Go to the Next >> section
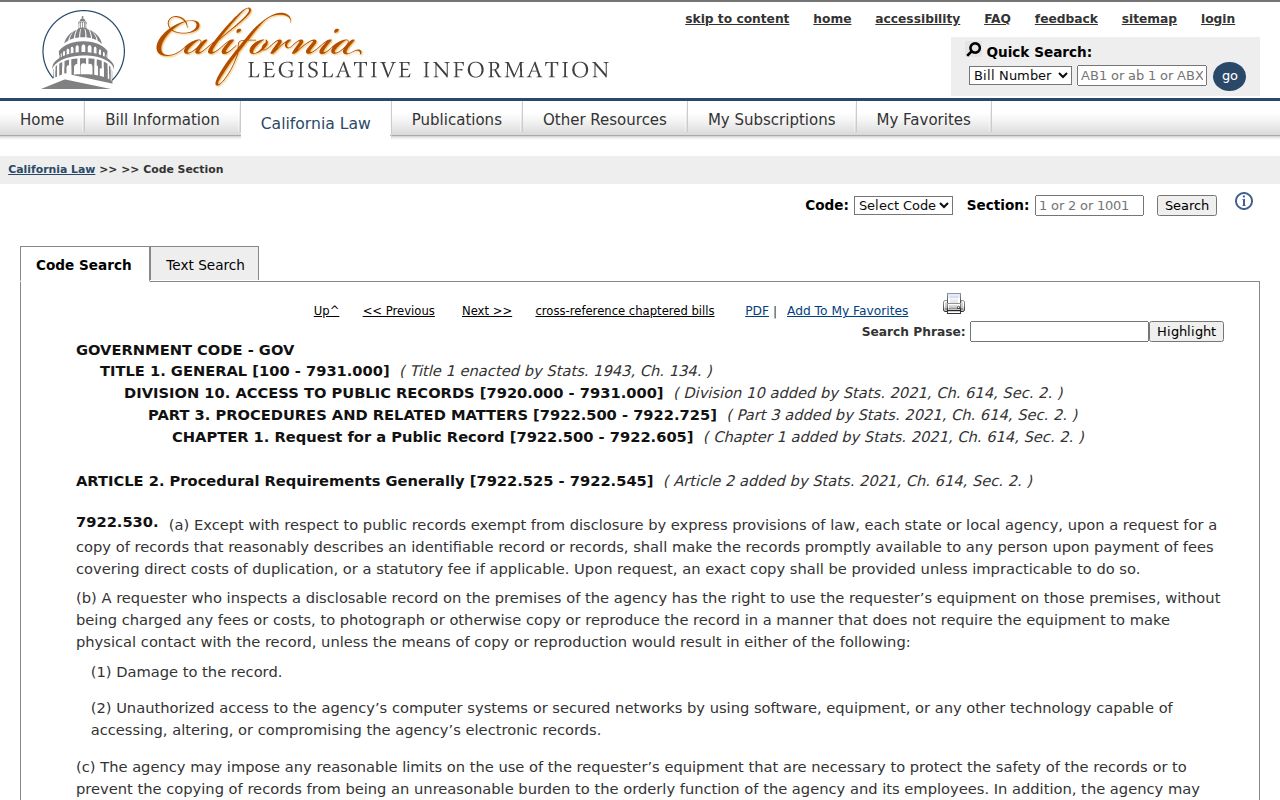 [487, 311]
